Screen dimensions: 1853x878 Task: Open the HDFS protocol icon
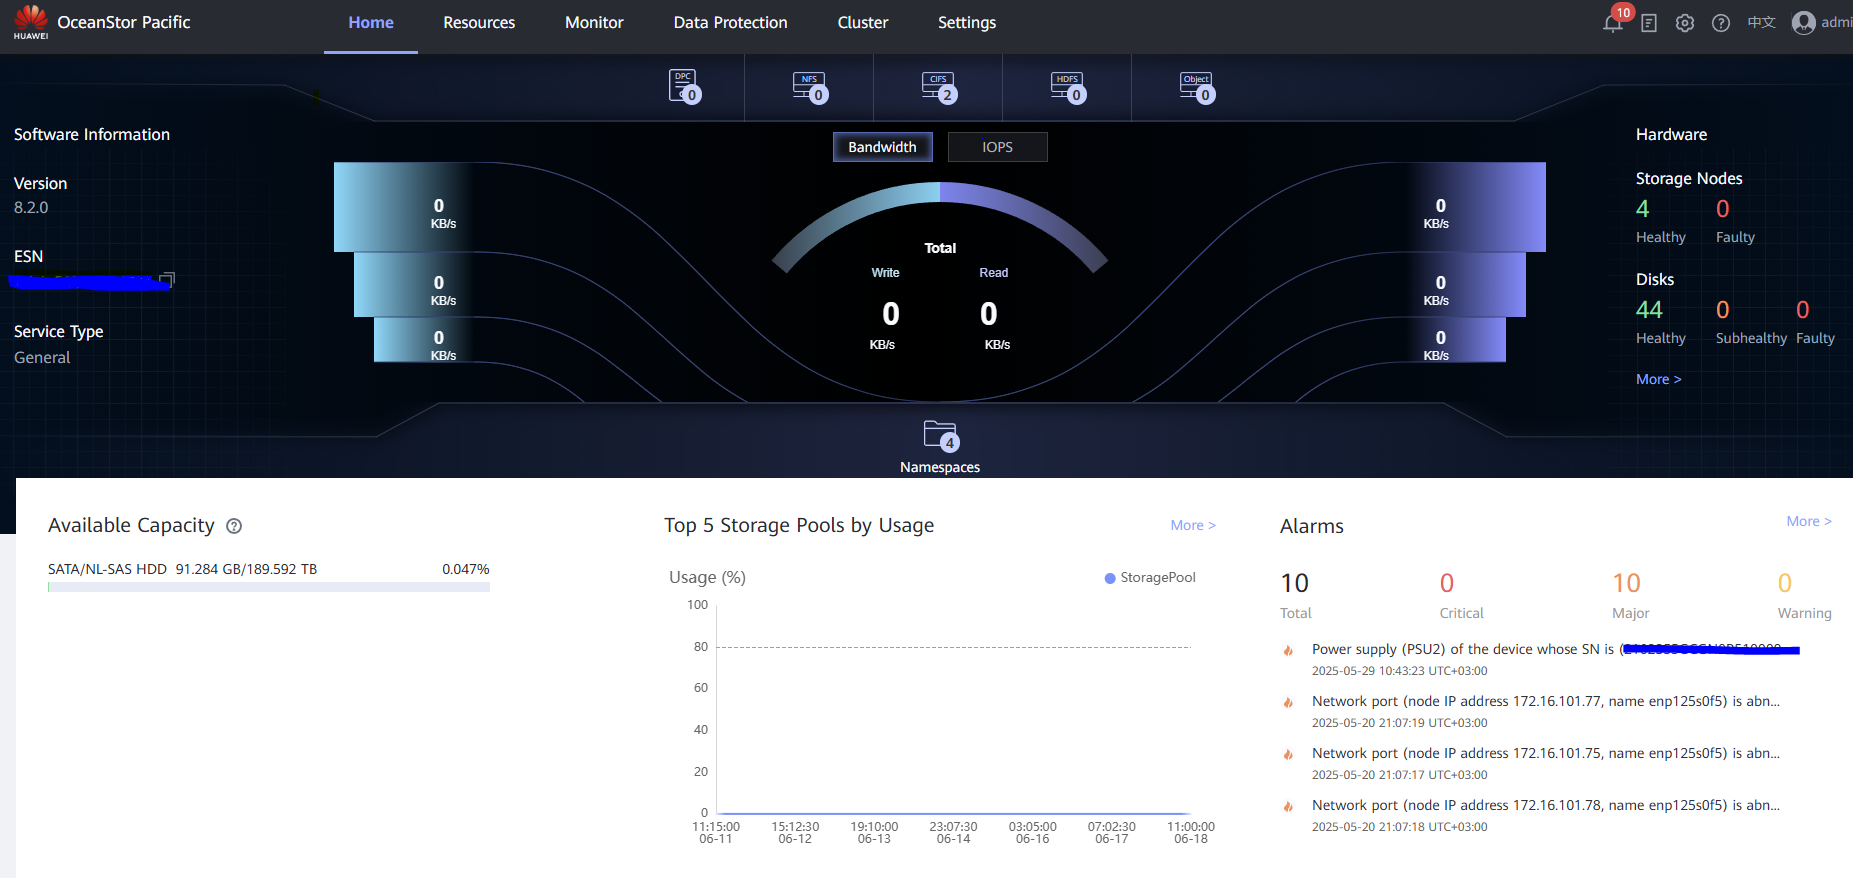pyautogui.click(x=1069, y=87)
